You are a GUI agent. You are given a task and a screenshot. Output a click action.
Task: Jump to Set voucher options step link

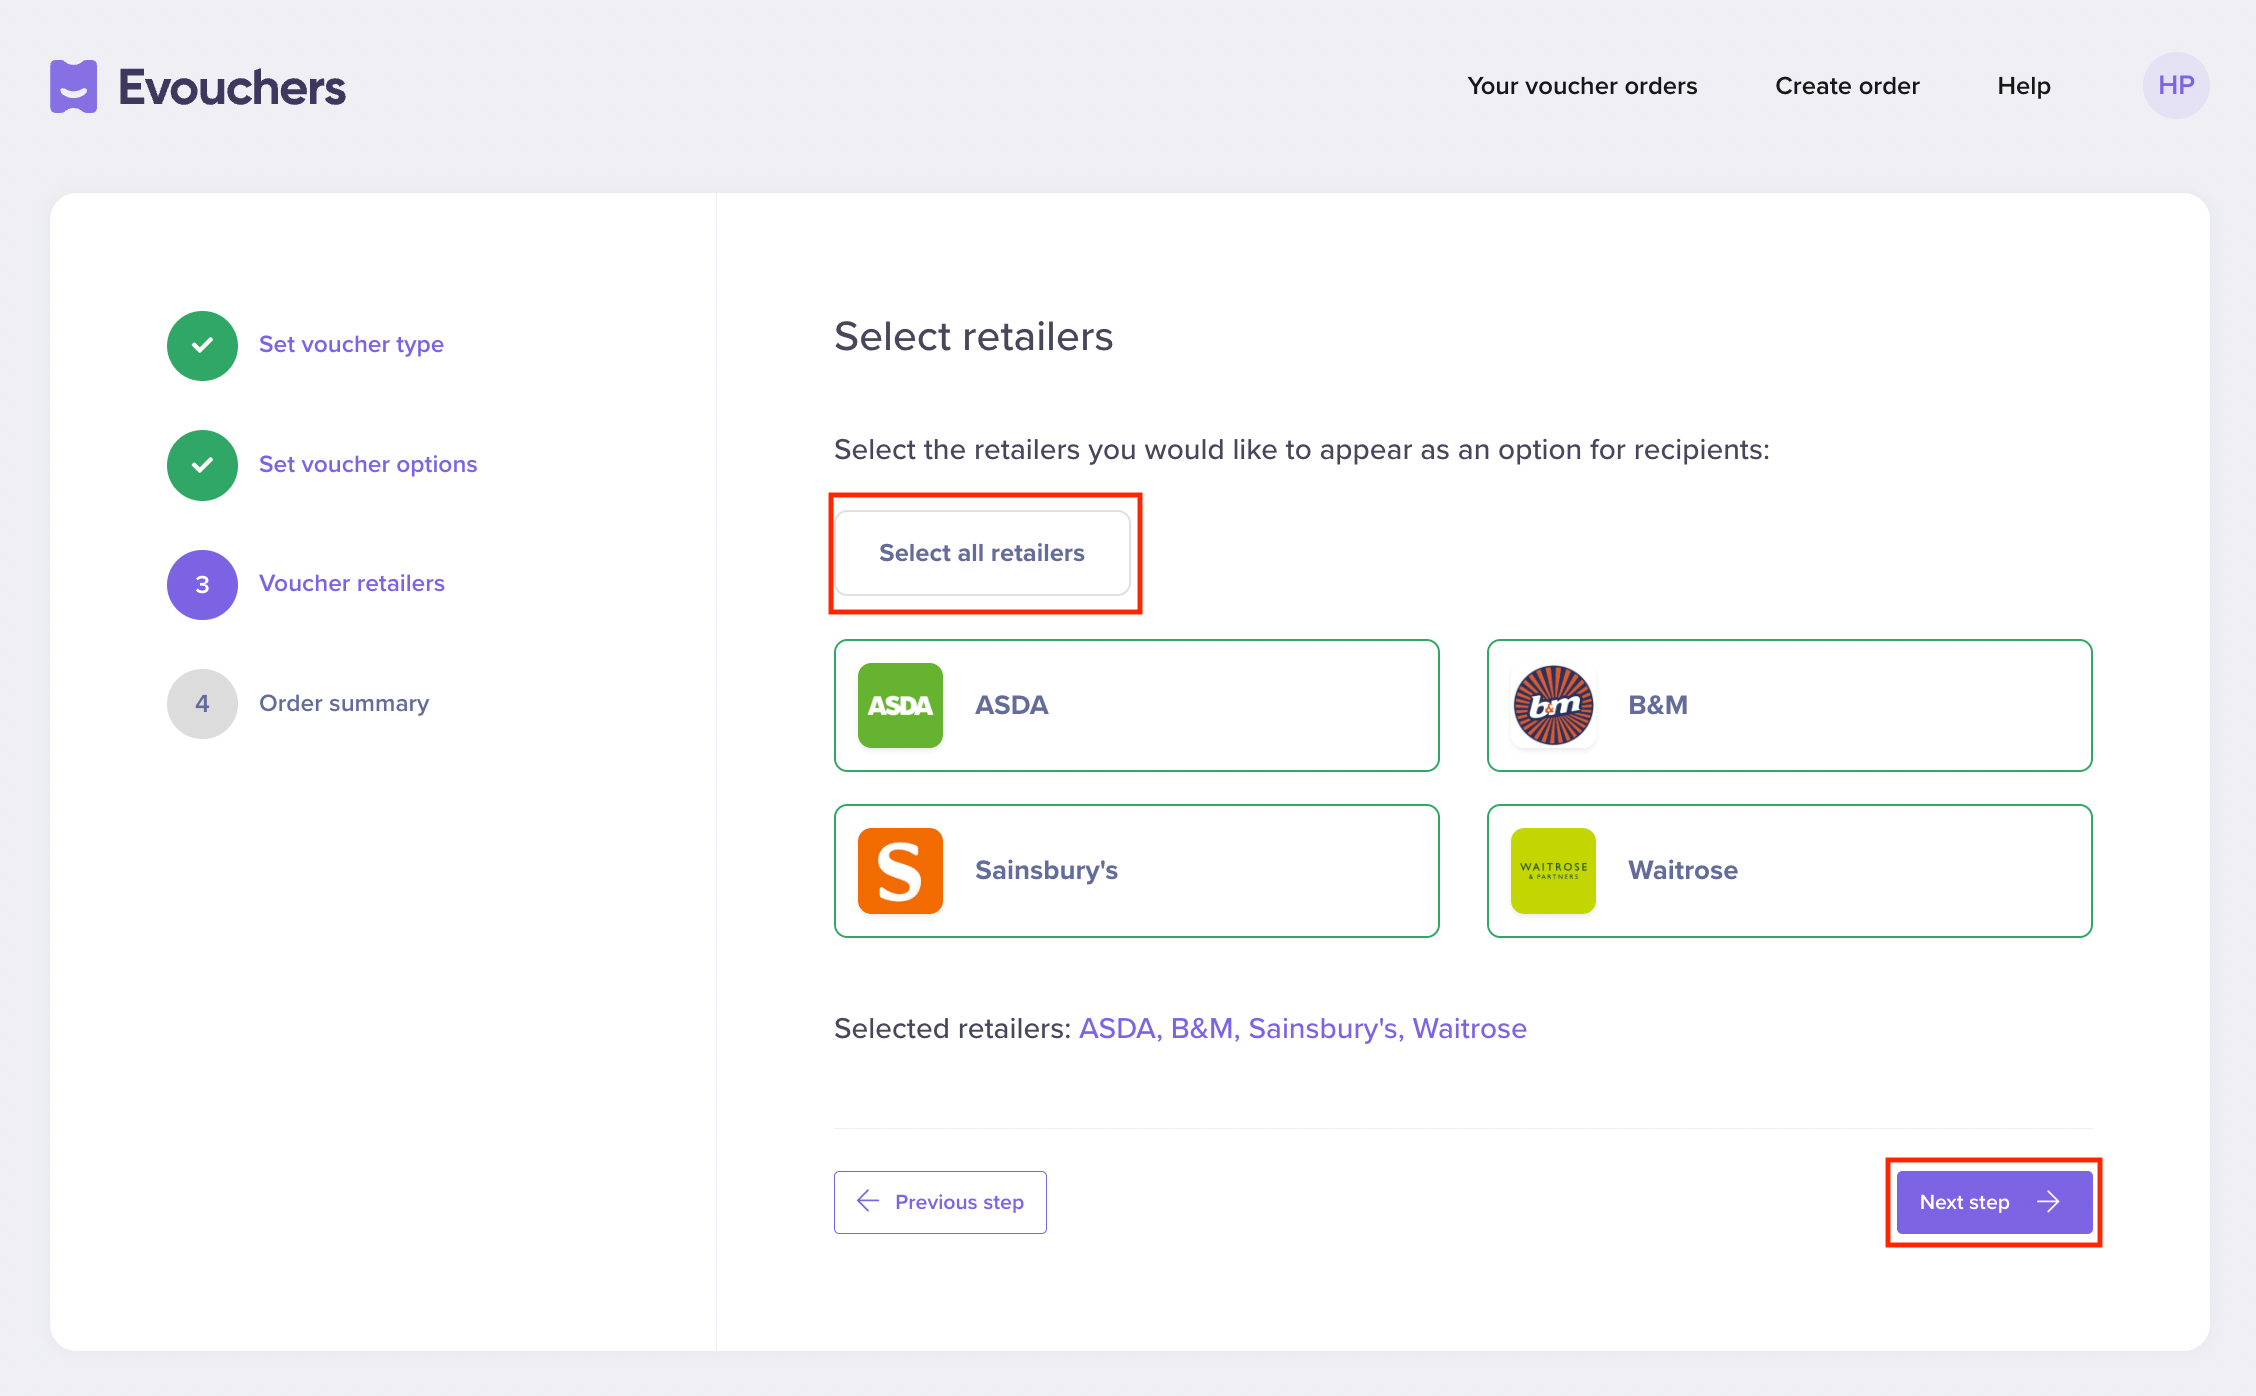pos(368,464)
